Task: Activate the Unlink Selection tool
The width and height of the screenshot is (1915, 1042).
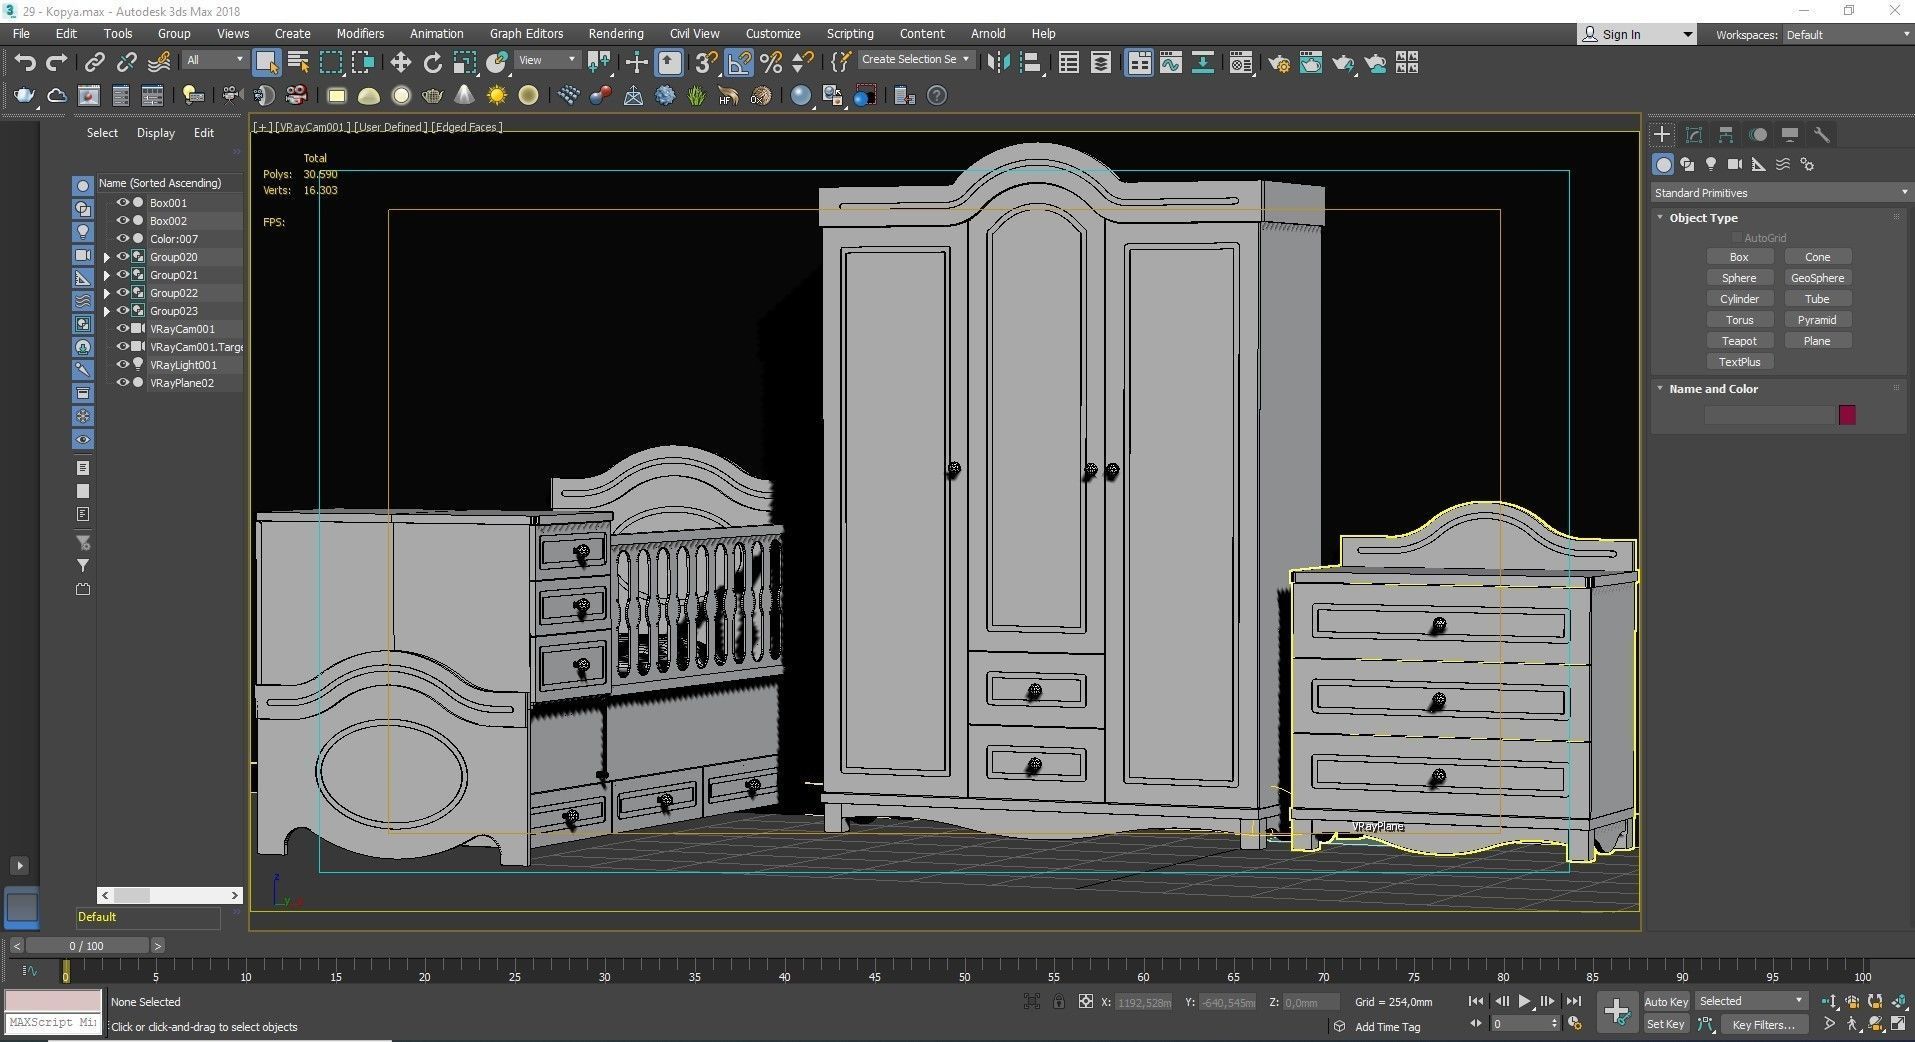Action: (126, 63)
